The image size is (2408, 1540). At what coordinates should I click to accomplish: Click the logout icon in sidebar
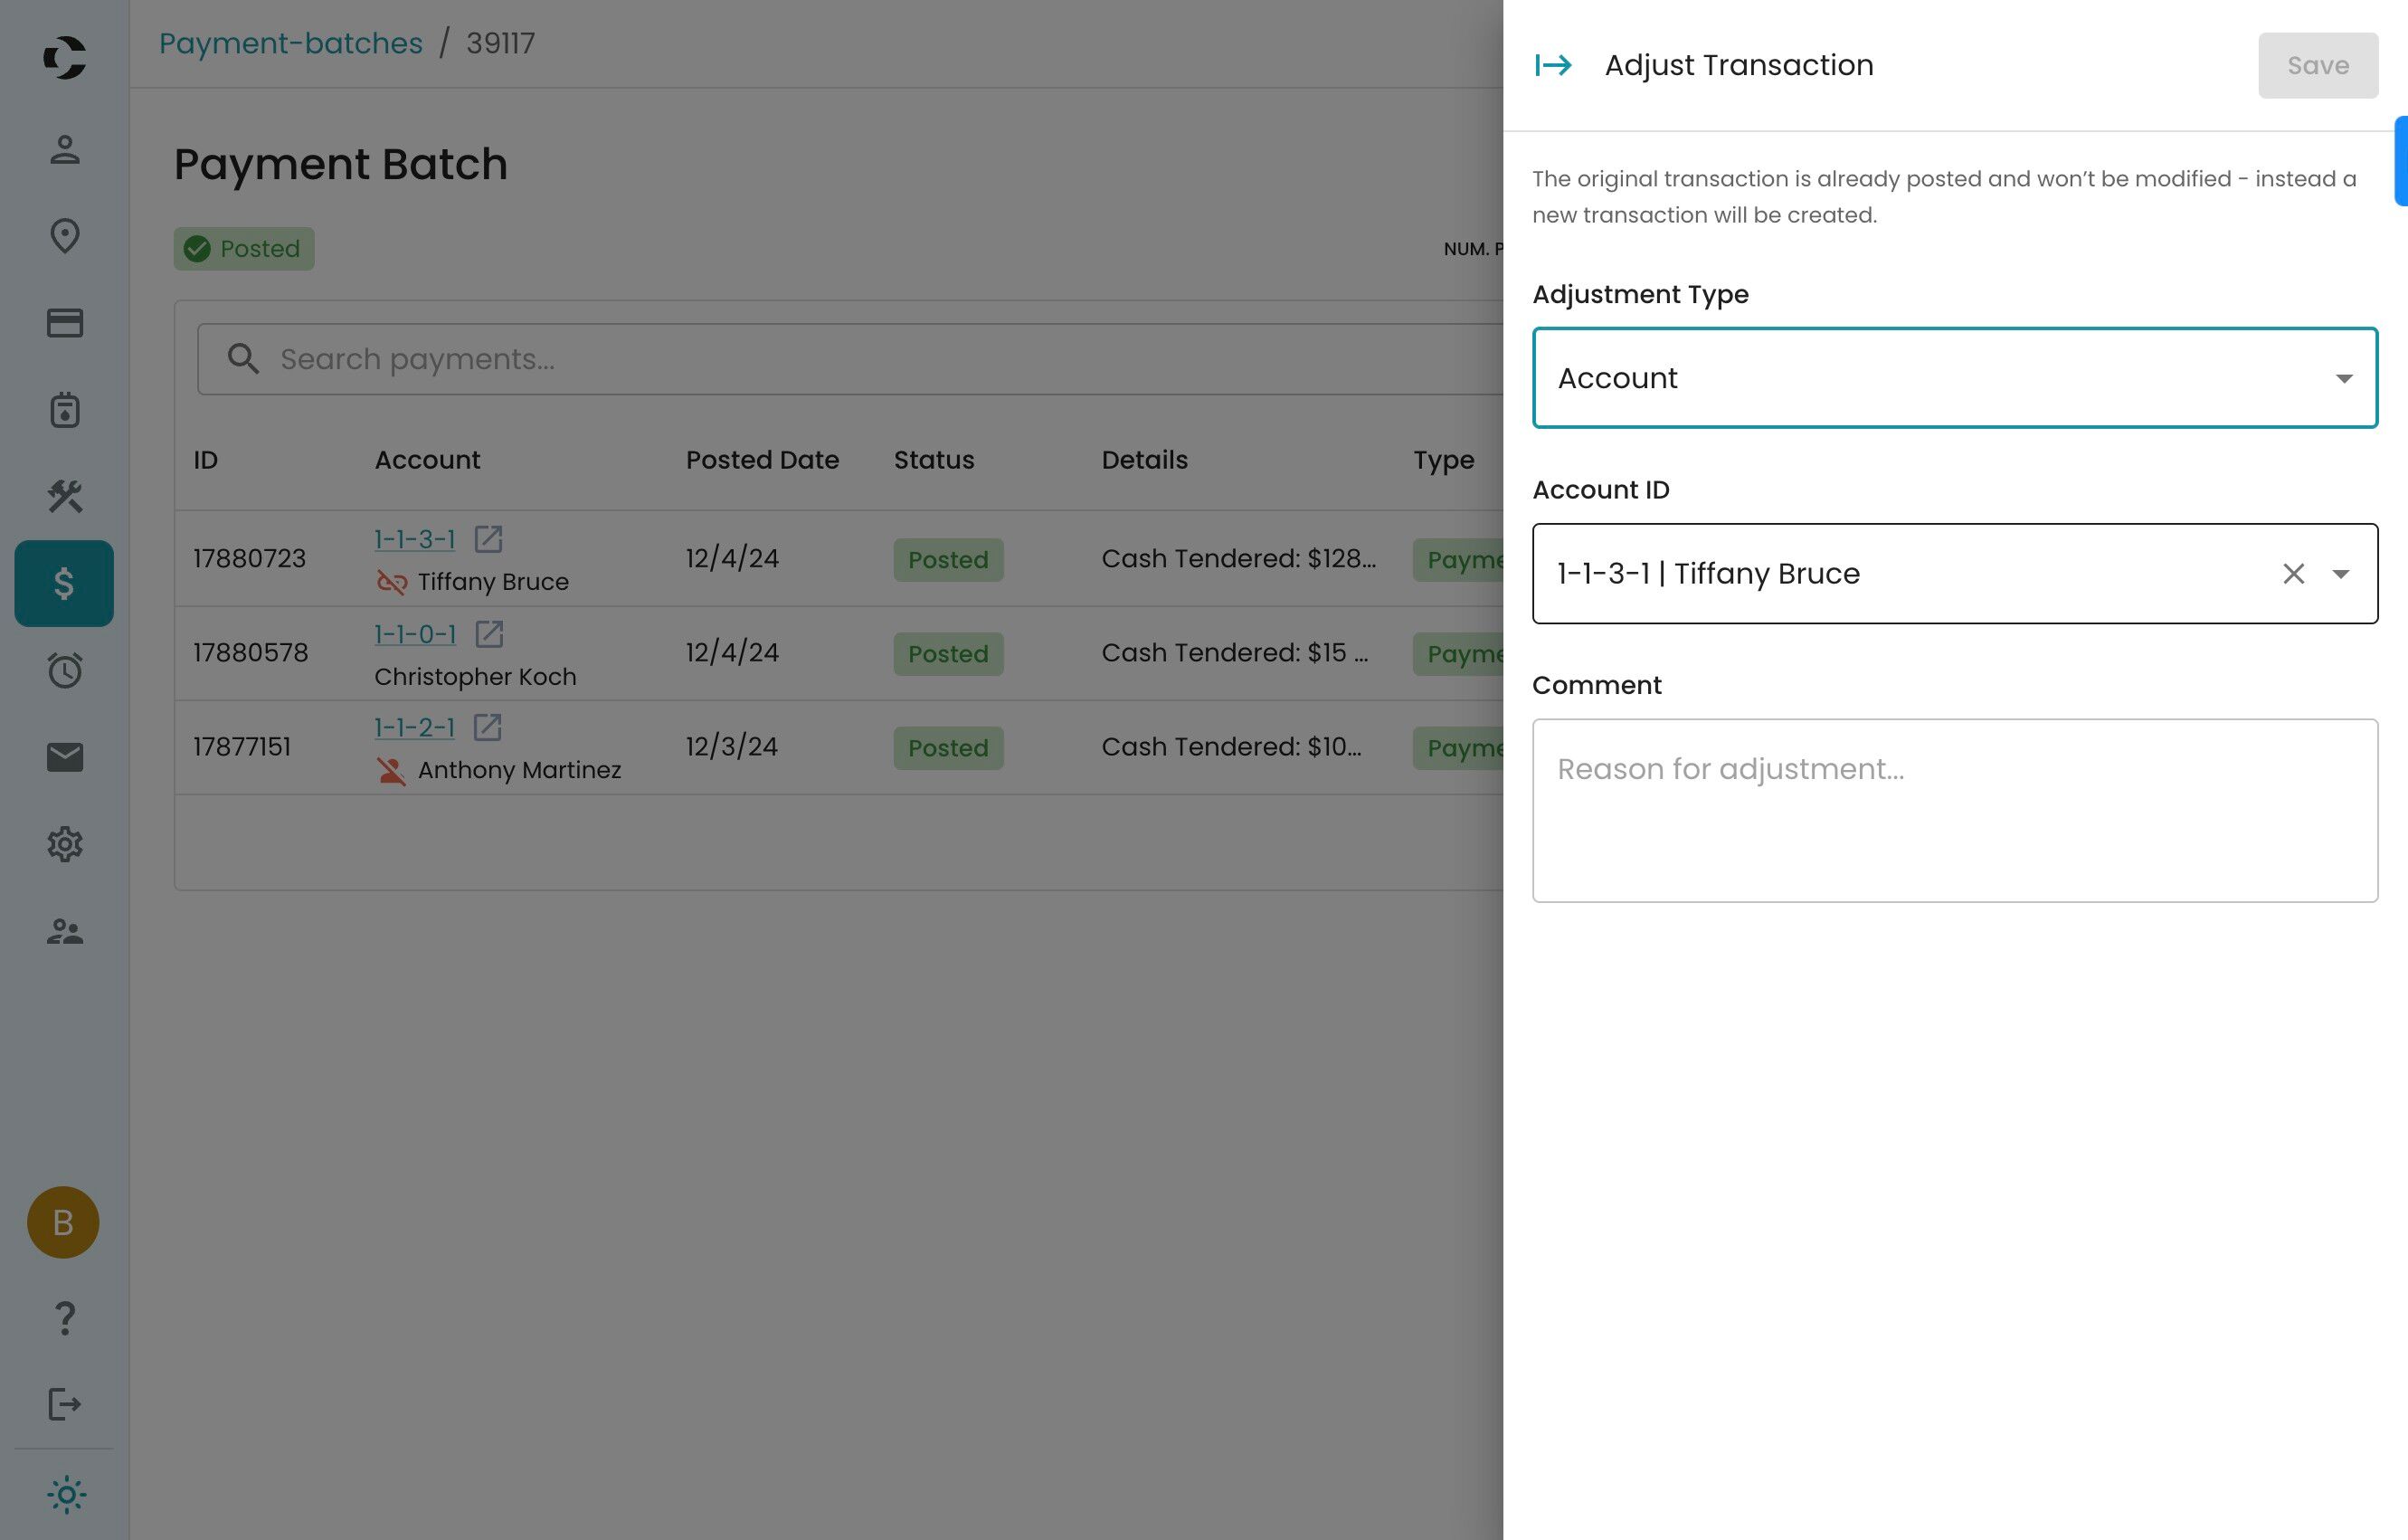pyautogui.click(x=64, y=1404)
